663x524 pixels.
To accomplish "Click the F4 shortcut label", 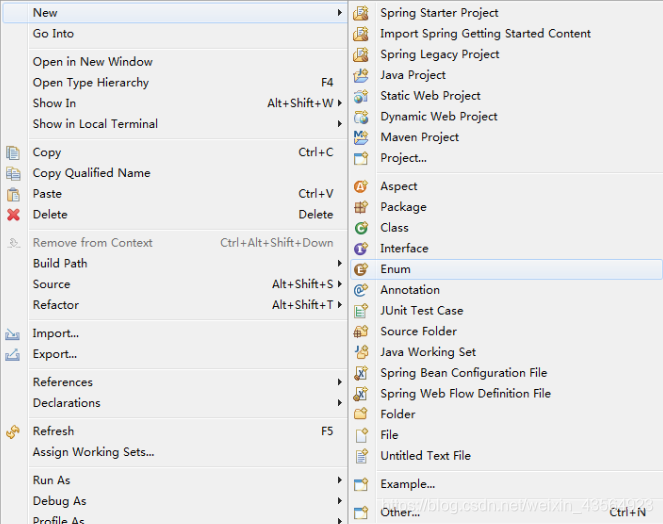I will [x=327, y=82].
